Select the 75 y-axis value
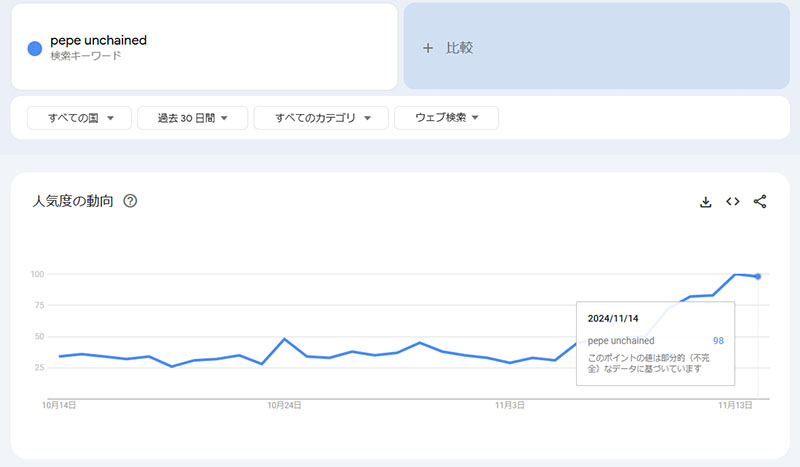 click(x=39, y=305)
